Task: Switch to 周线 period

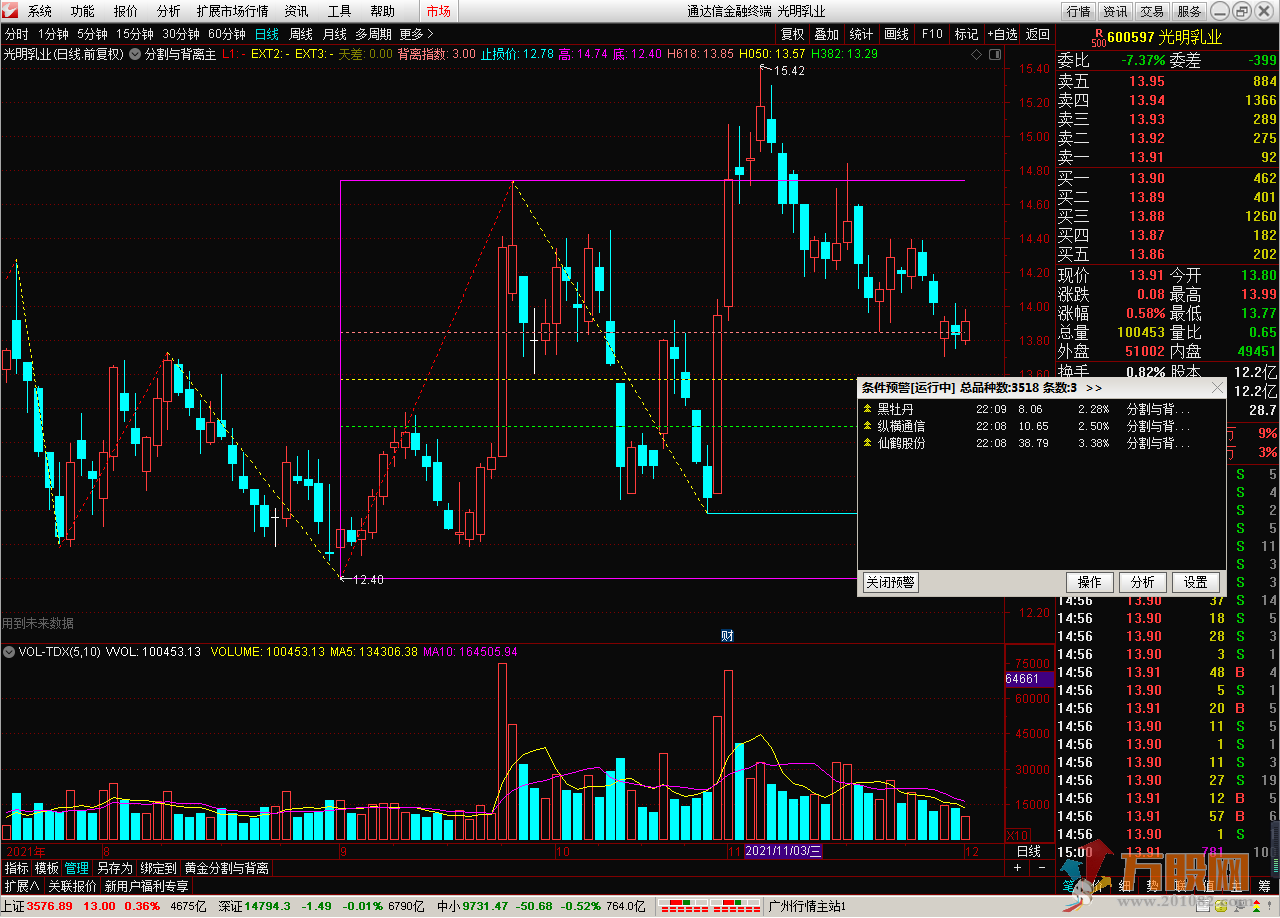Action: [x=301, y=34]
